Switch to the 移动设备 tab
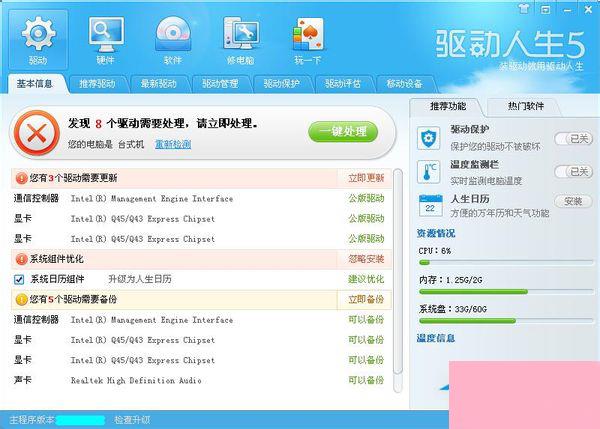This screenshot has width=600, height=429. 404,84
